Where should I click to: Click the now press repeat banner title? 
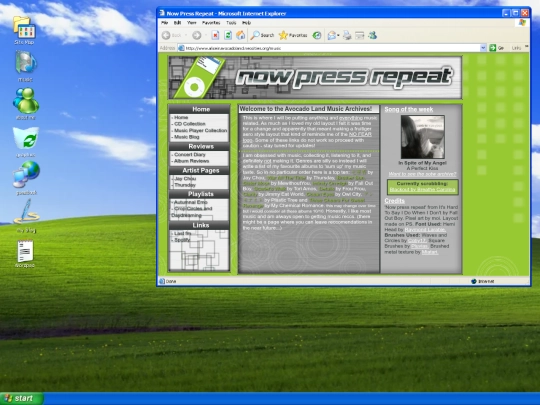pyautogui.click(x=344, y=77)
